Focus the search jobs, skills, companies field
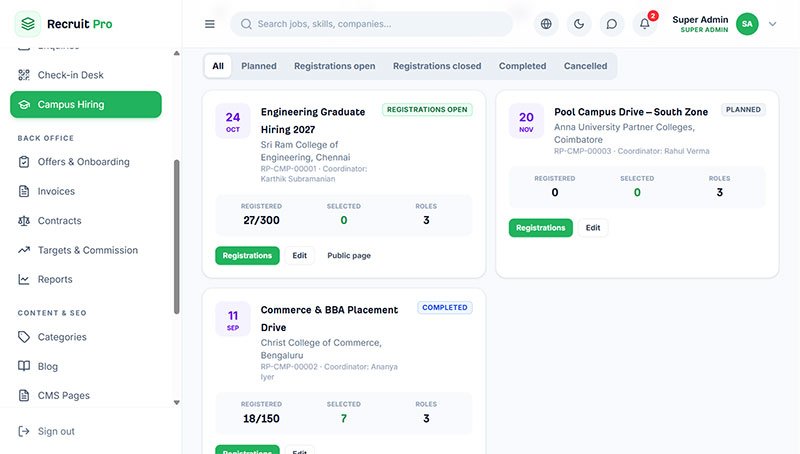Viewport: 800px width, 454px height. tap(371, 24)
